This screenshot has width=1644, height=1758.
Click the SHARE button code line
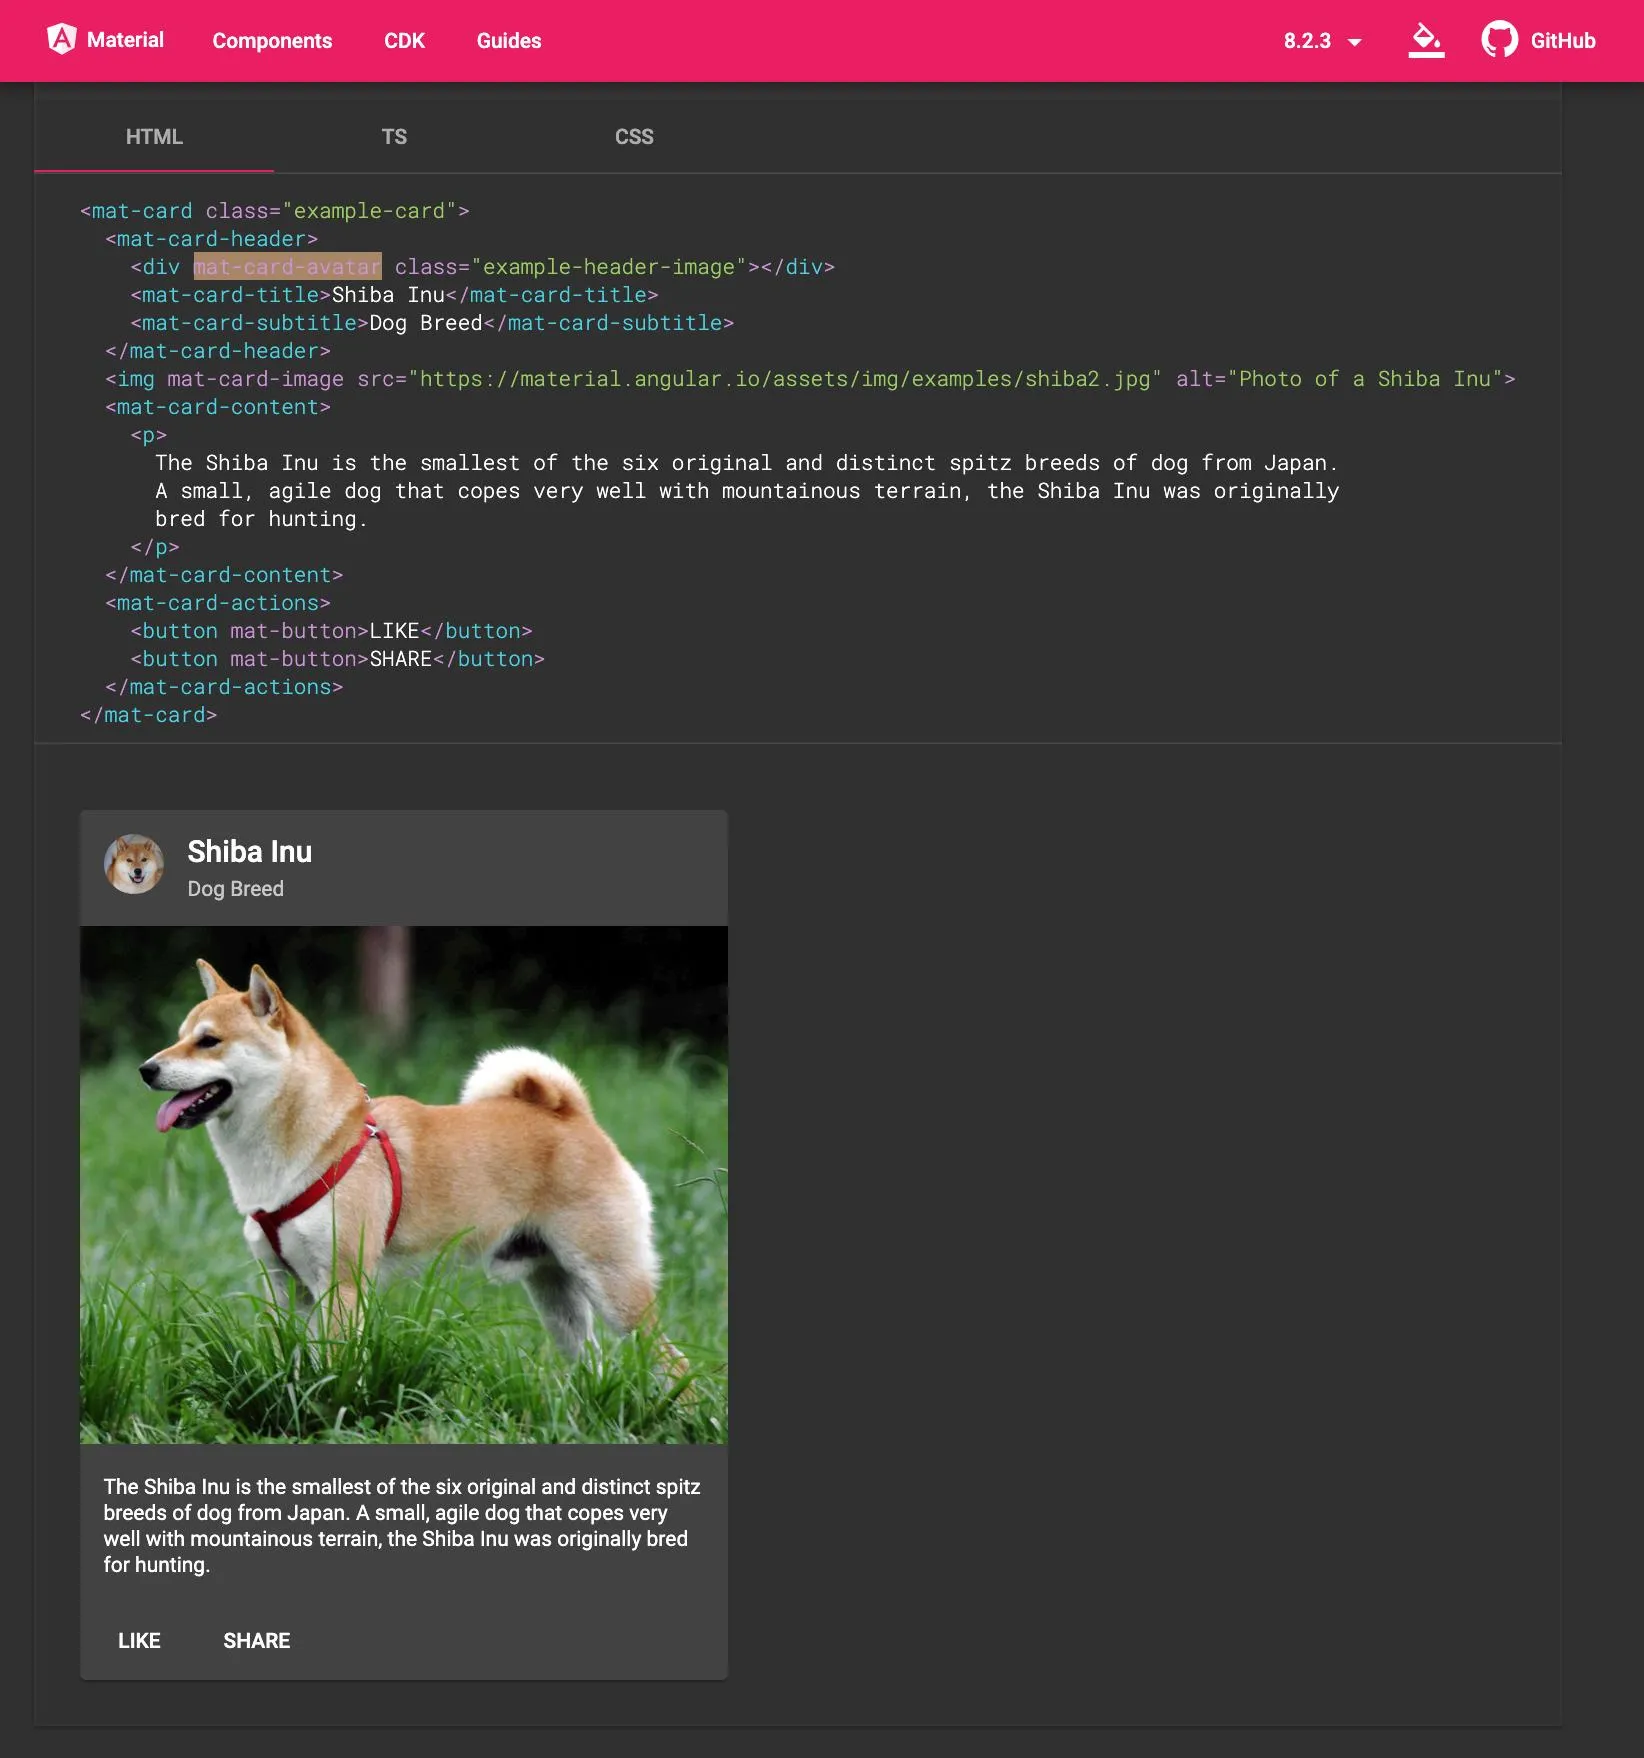tap(338, 659)
